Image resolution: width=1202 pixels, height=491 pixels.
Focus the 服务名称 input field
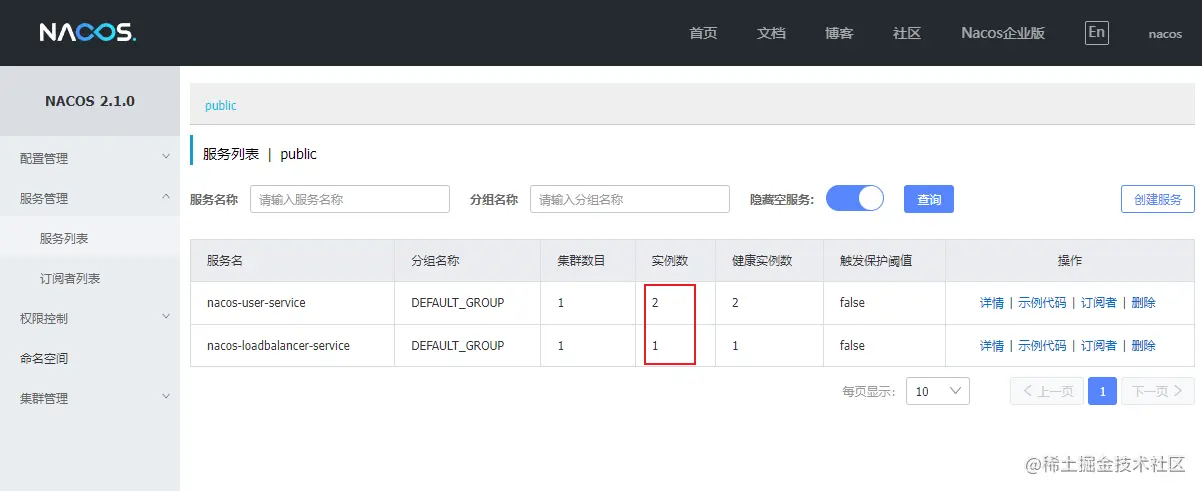tap(350, 199)
